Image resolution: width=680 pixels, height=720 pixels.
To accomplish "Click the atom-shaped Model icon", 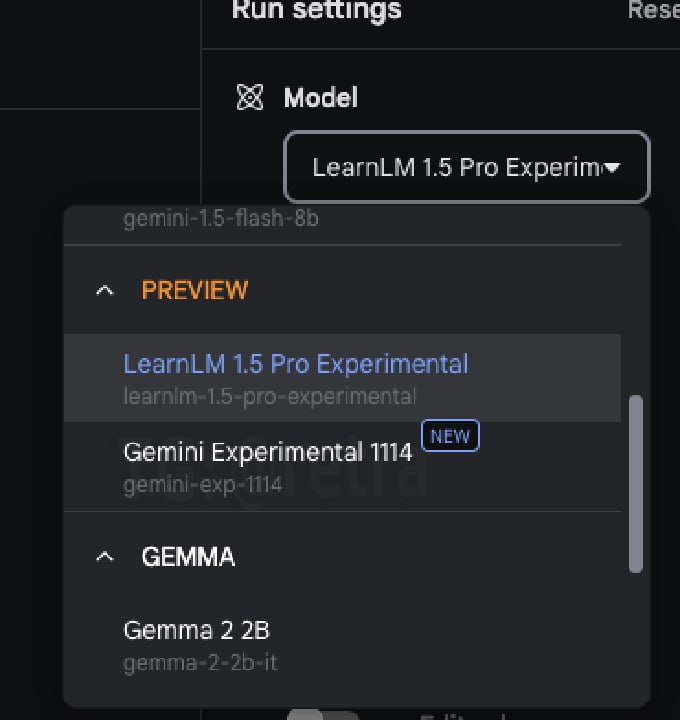I will click(249, 97).
